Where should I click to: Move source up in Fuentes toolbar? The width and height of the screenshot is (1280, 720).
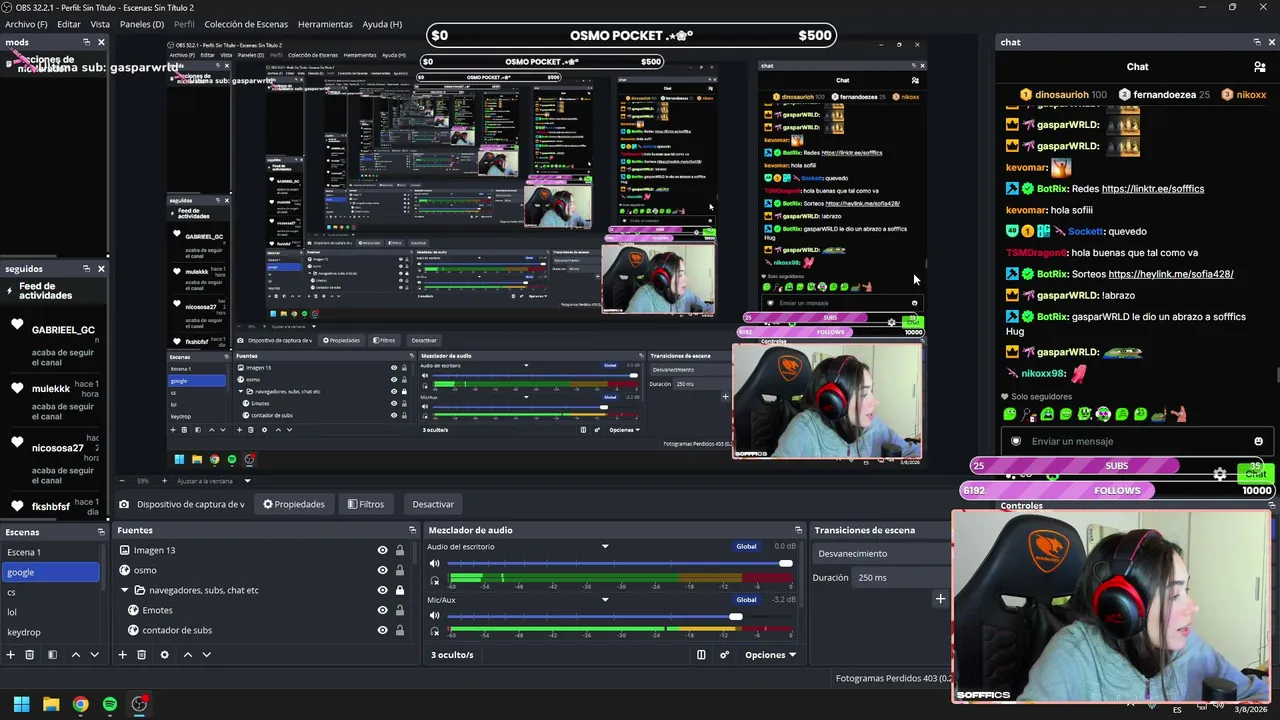click(x=187, y=655)
